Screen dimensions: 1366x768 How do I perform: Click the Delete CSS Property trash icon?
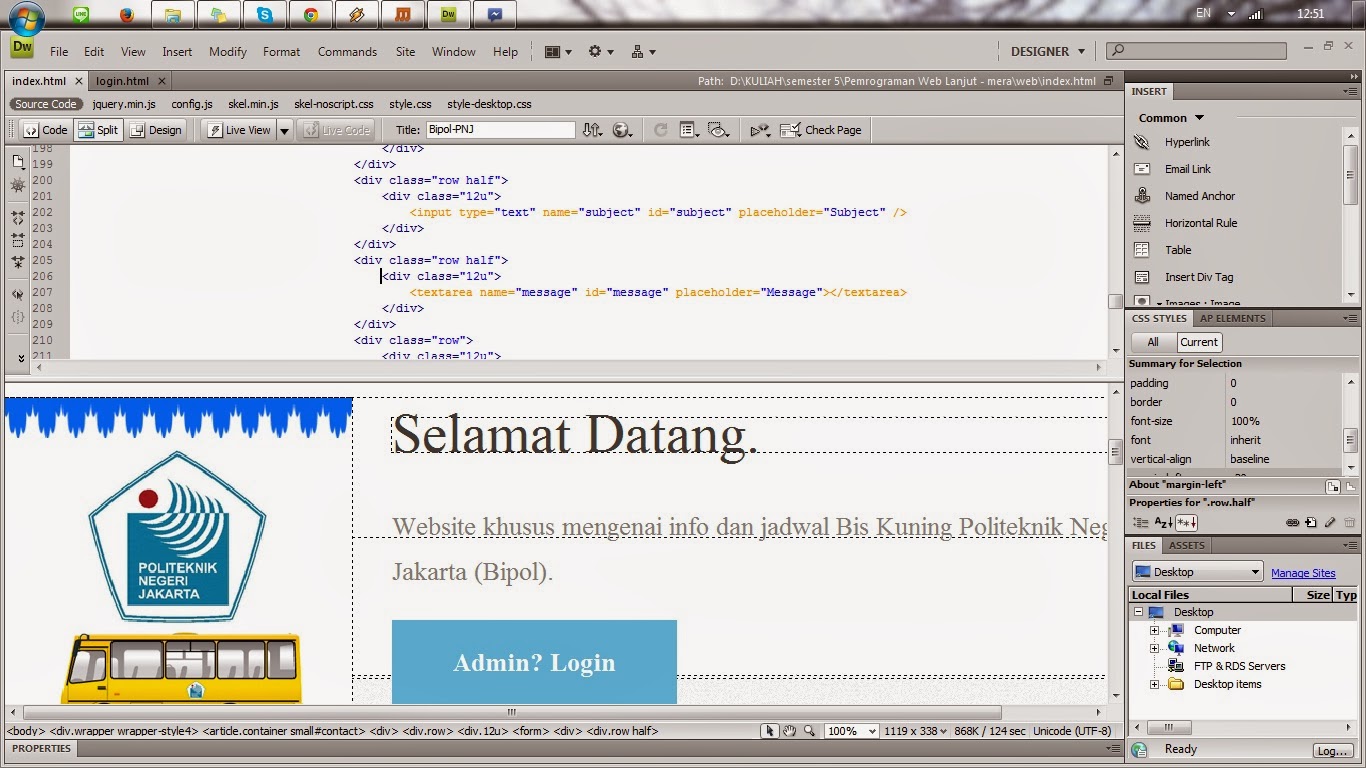click(x=1349, y=522)
